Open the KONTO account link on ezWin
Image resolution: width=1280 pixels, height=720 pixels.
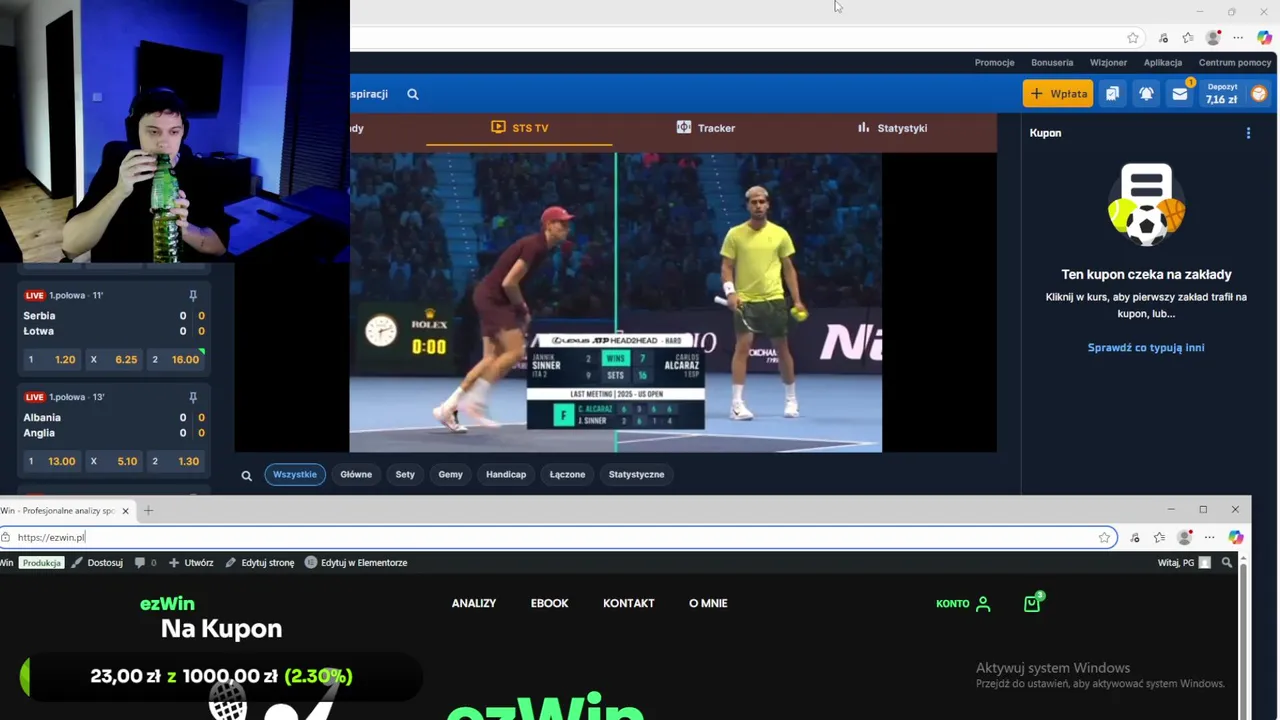point(963,604)
